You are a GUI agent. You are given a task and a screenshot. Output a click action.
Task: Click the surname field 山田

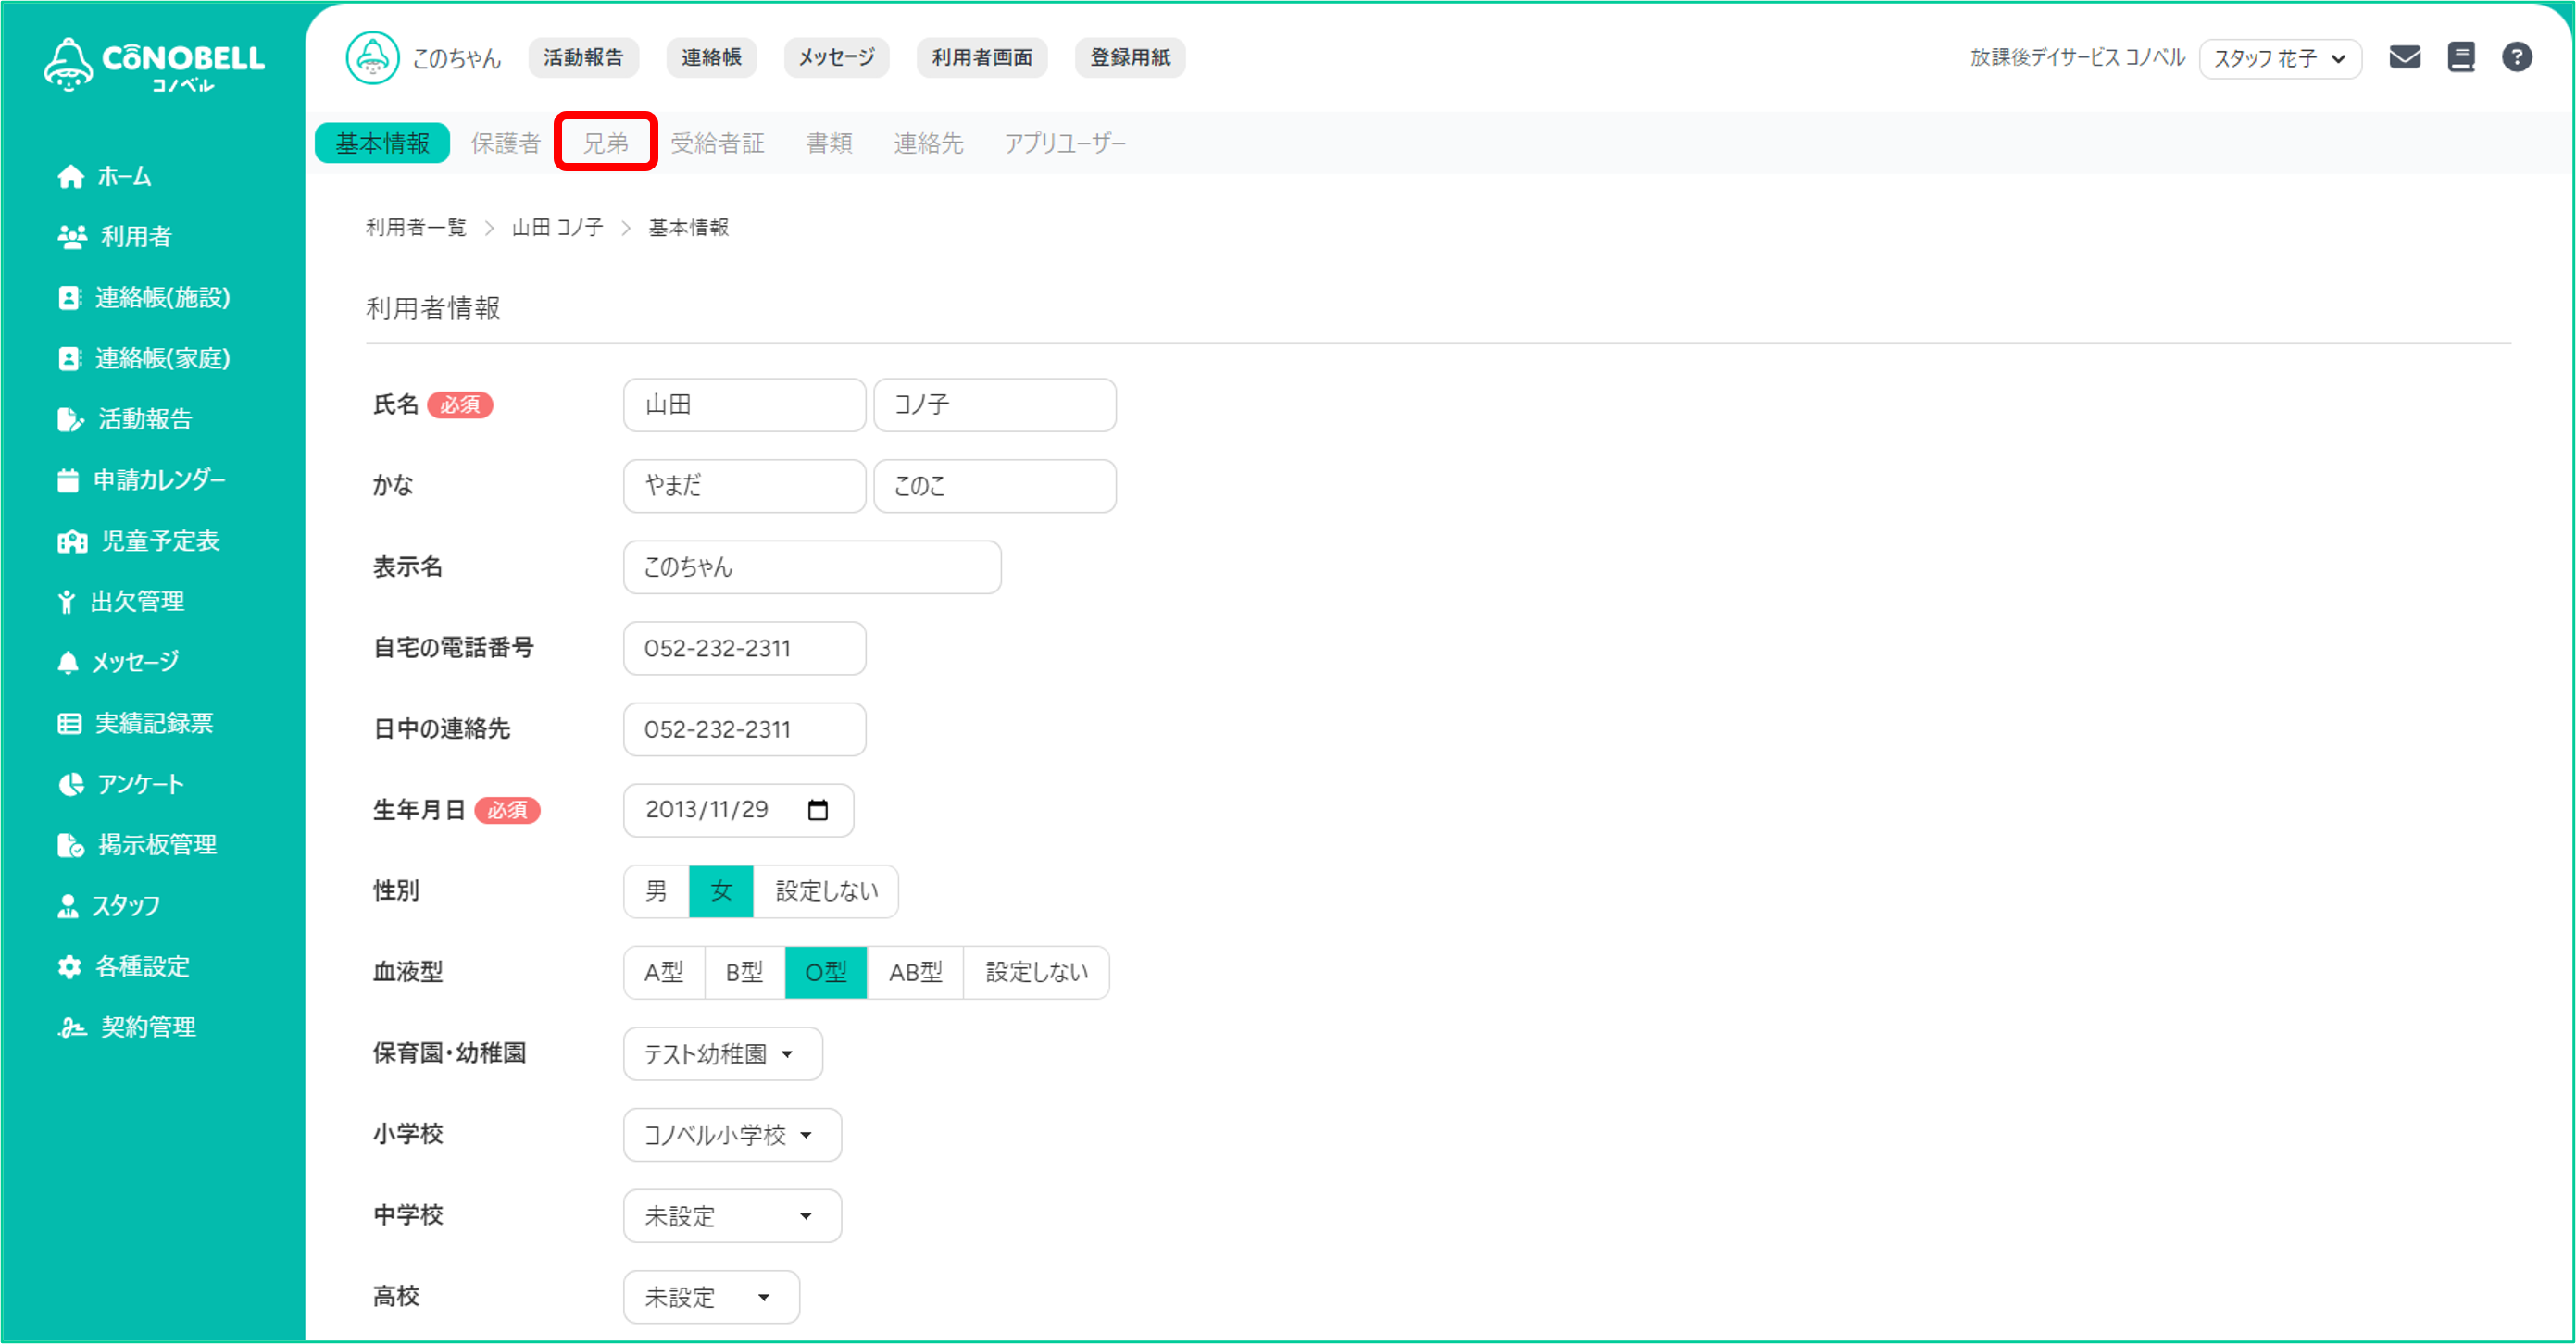tap(745, 405)
